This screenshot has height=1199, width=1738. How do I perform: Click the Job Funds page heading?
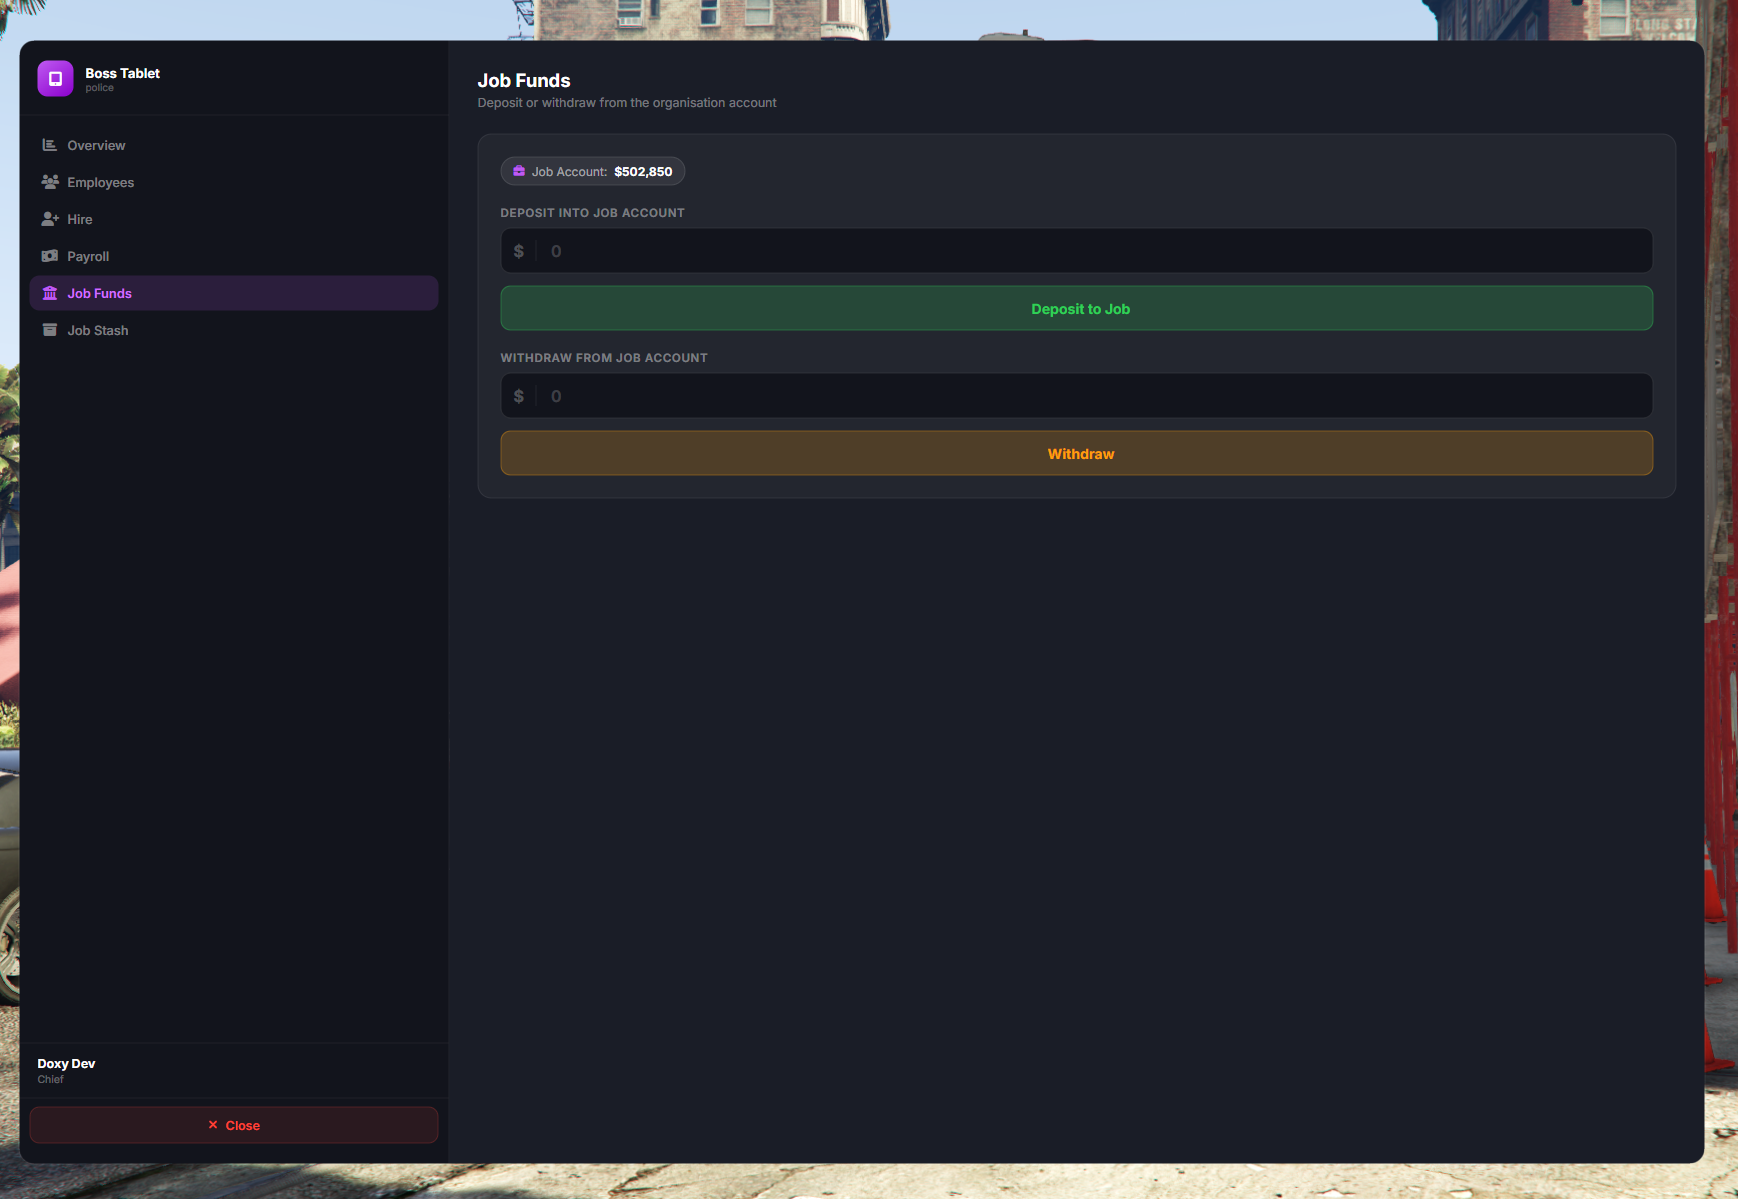coord(524,80)
